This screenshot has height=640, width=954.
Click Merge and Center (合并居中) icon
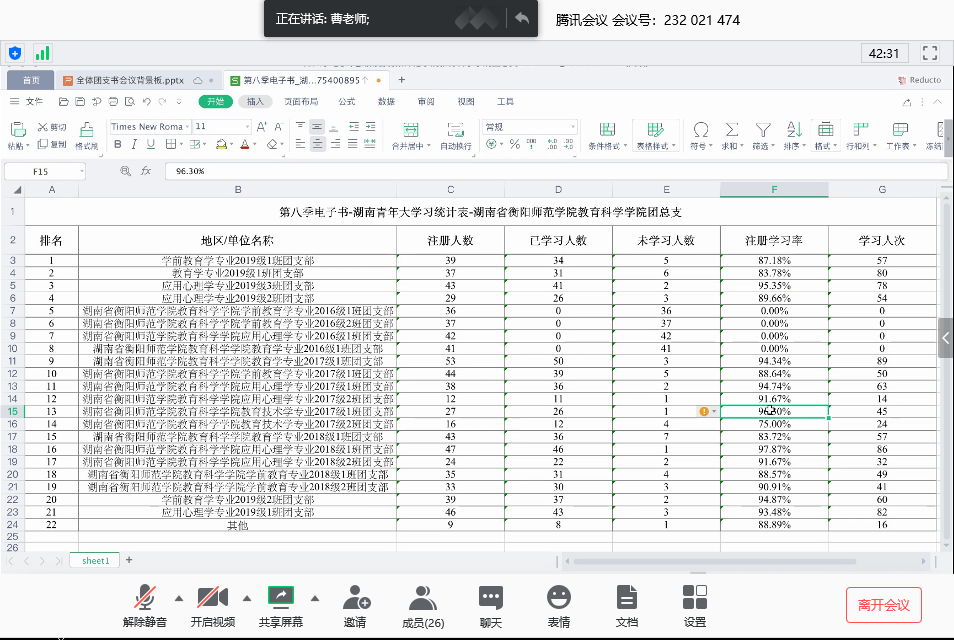pyautogui.click(x=410, y=133)
